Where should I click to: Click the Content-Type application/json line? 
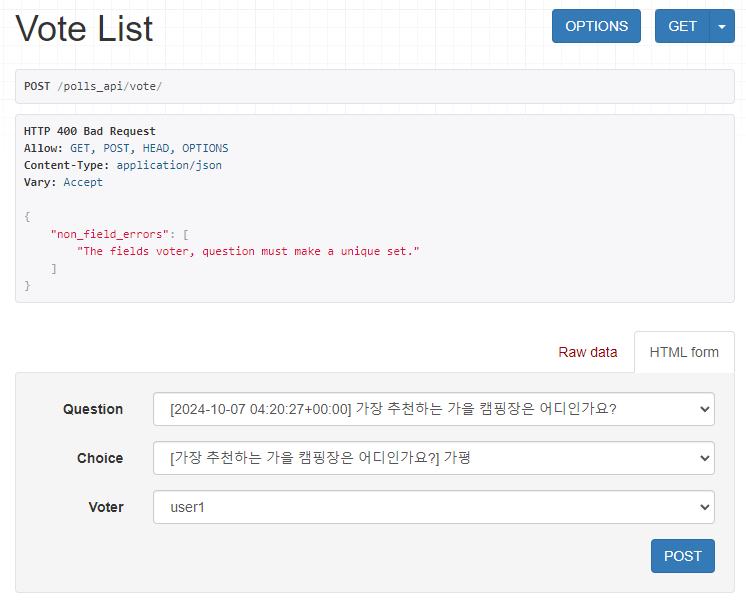[x=123, y=165]
